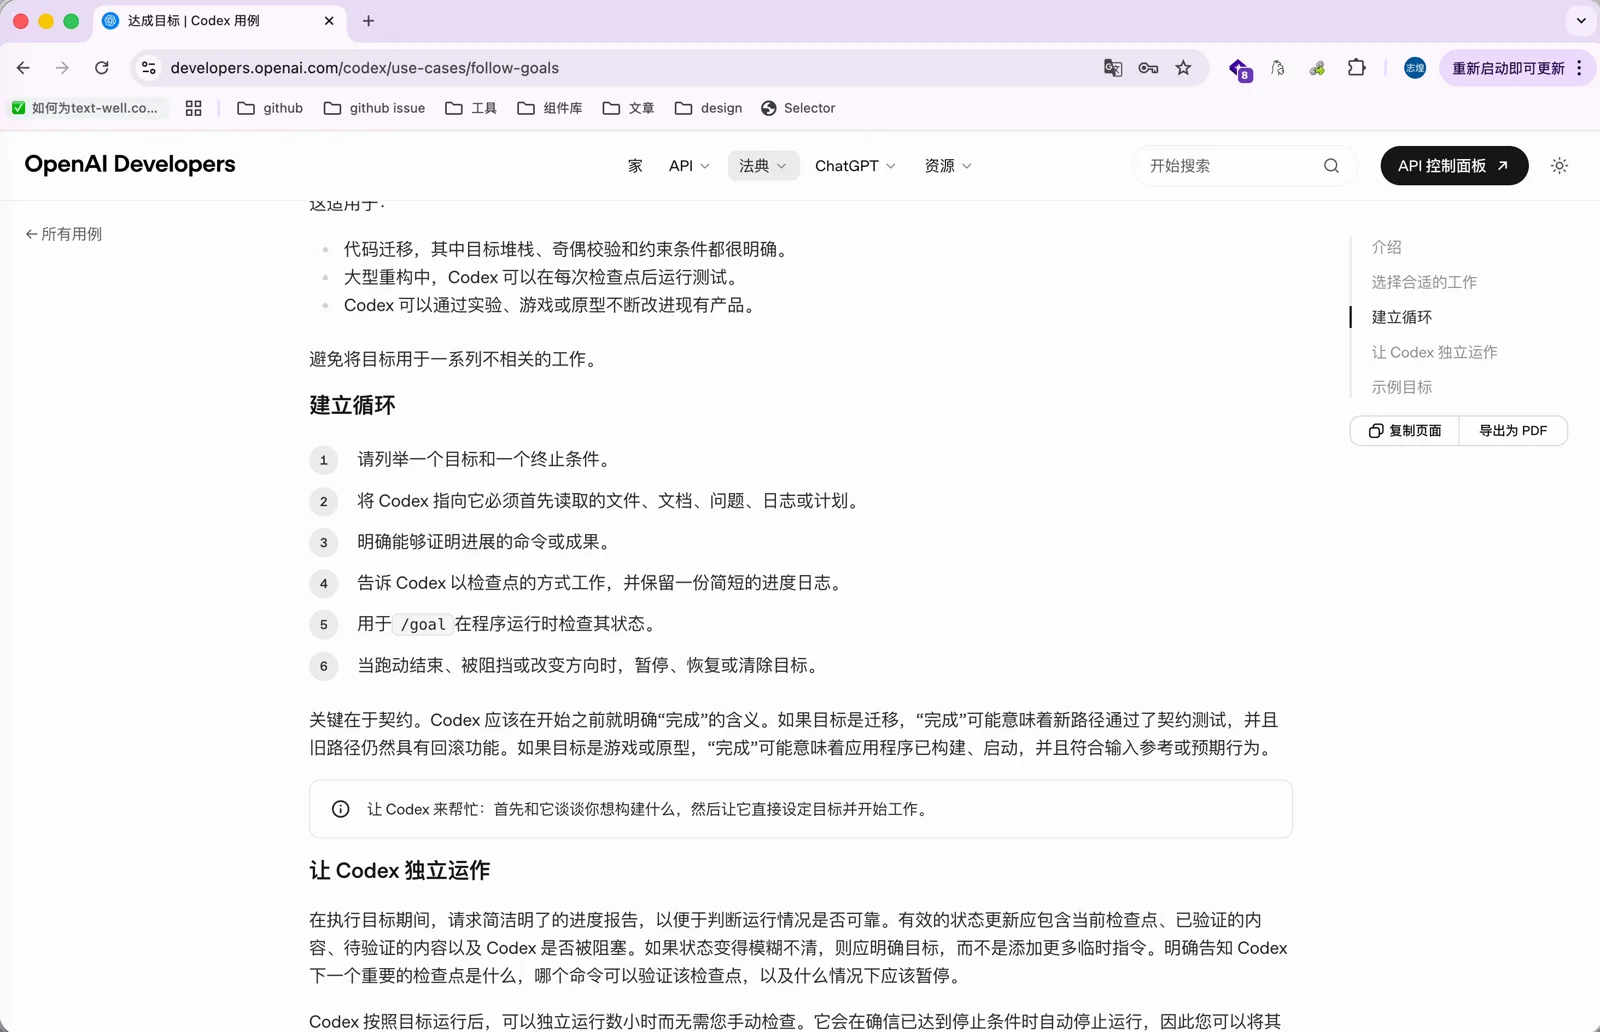Jump to 选择合适的工作 section
Image resolution: width=1600 pixels, height=1032 pixels.
click(x=1424, y=282)
